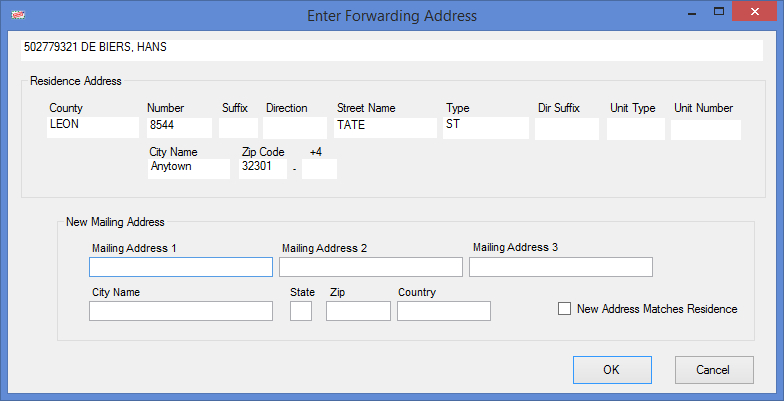Focus the Country input field
Image resolution: width=784 pixels, height=401 pixels.
[x=444, y=311]
